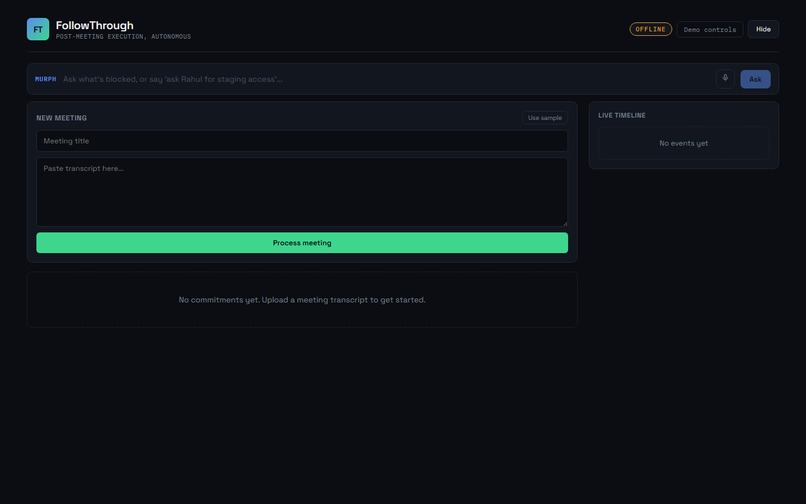Click the Process meeting button
806x504 pixels.
(x=302, y=243)
